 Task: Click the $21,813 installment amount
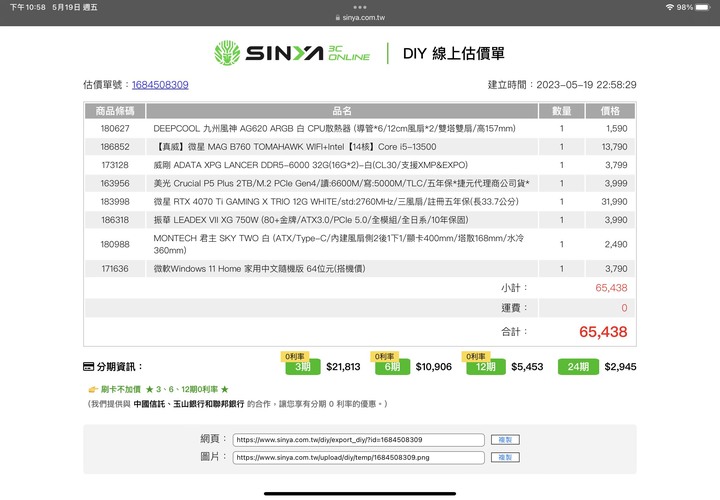[x=343, y=367]
